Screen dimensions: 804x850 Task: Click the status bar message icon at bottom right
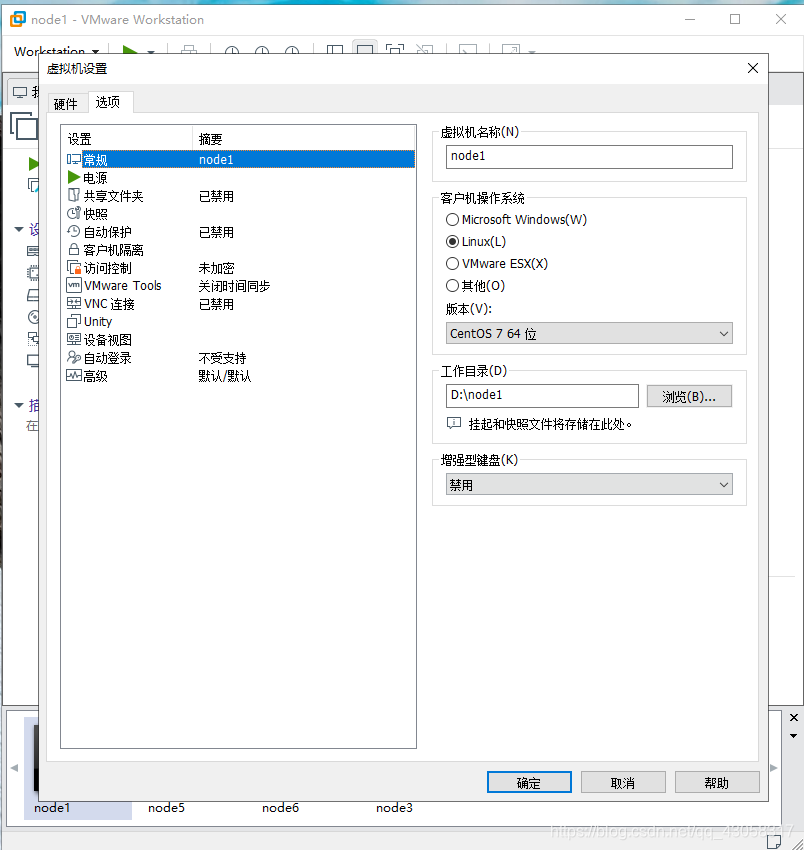pos(774,842)
